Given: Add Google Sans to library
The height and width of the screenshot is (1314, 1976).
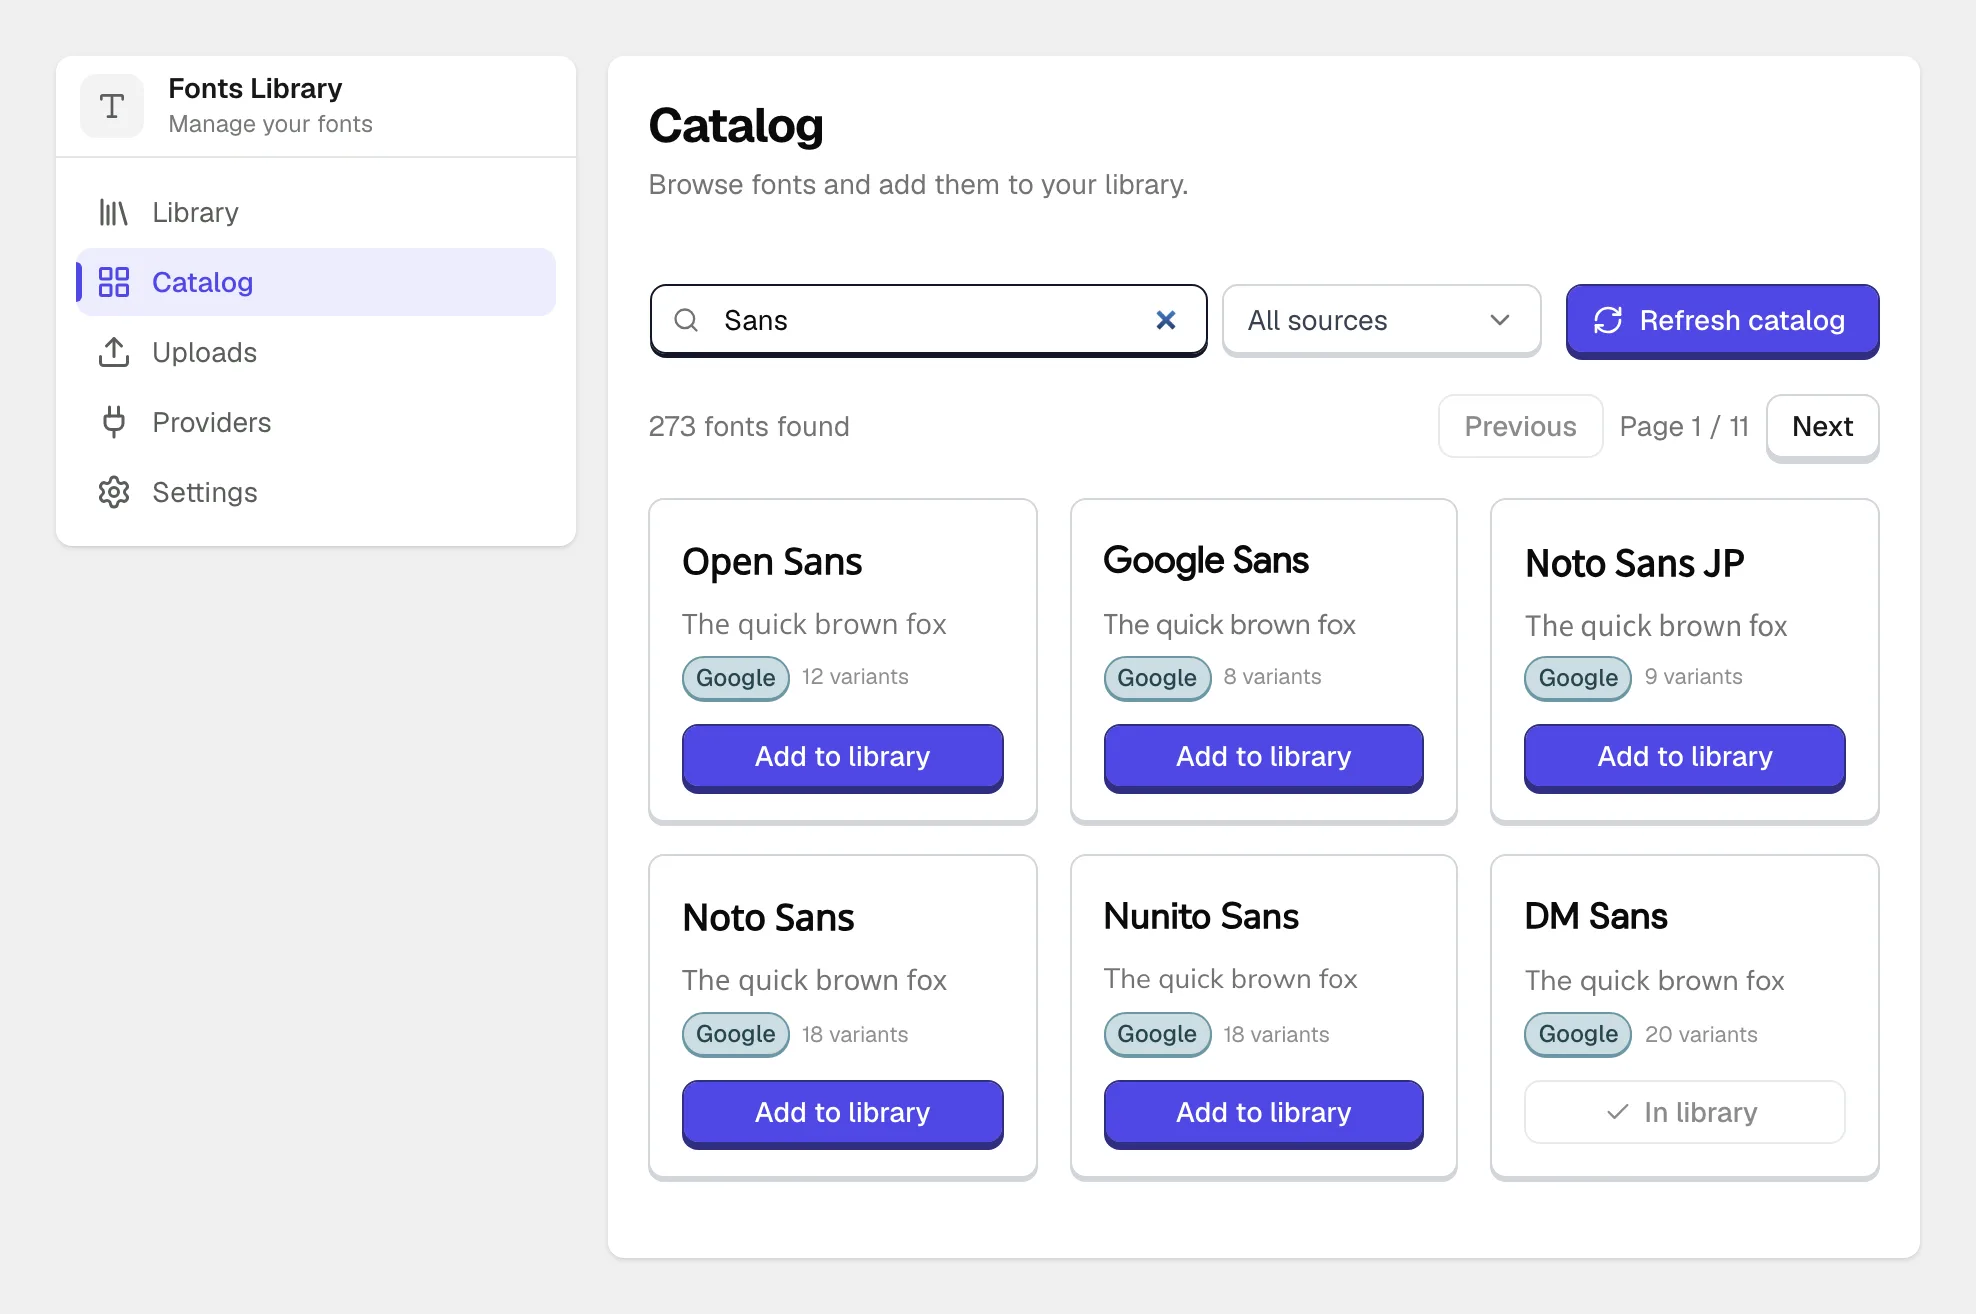Looking at the screenshot, I should (x=1263, y=757).
